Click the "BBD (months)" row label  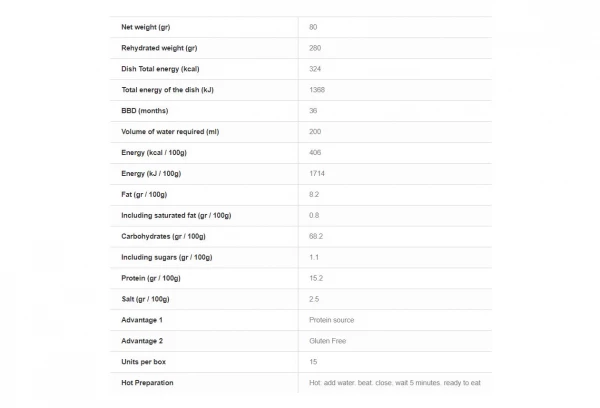coord(144,110)
